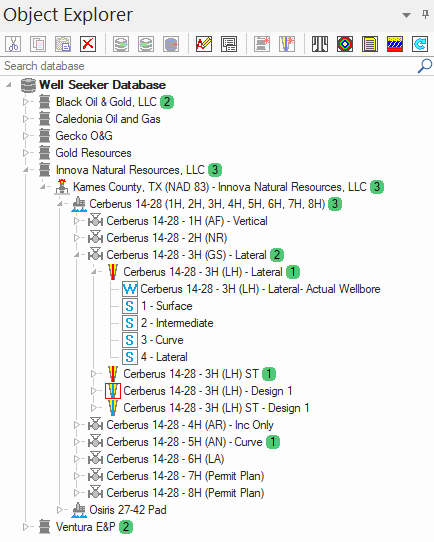Click the first green-arrow database icon
The image size is (434, 542).
click(121, 44)
